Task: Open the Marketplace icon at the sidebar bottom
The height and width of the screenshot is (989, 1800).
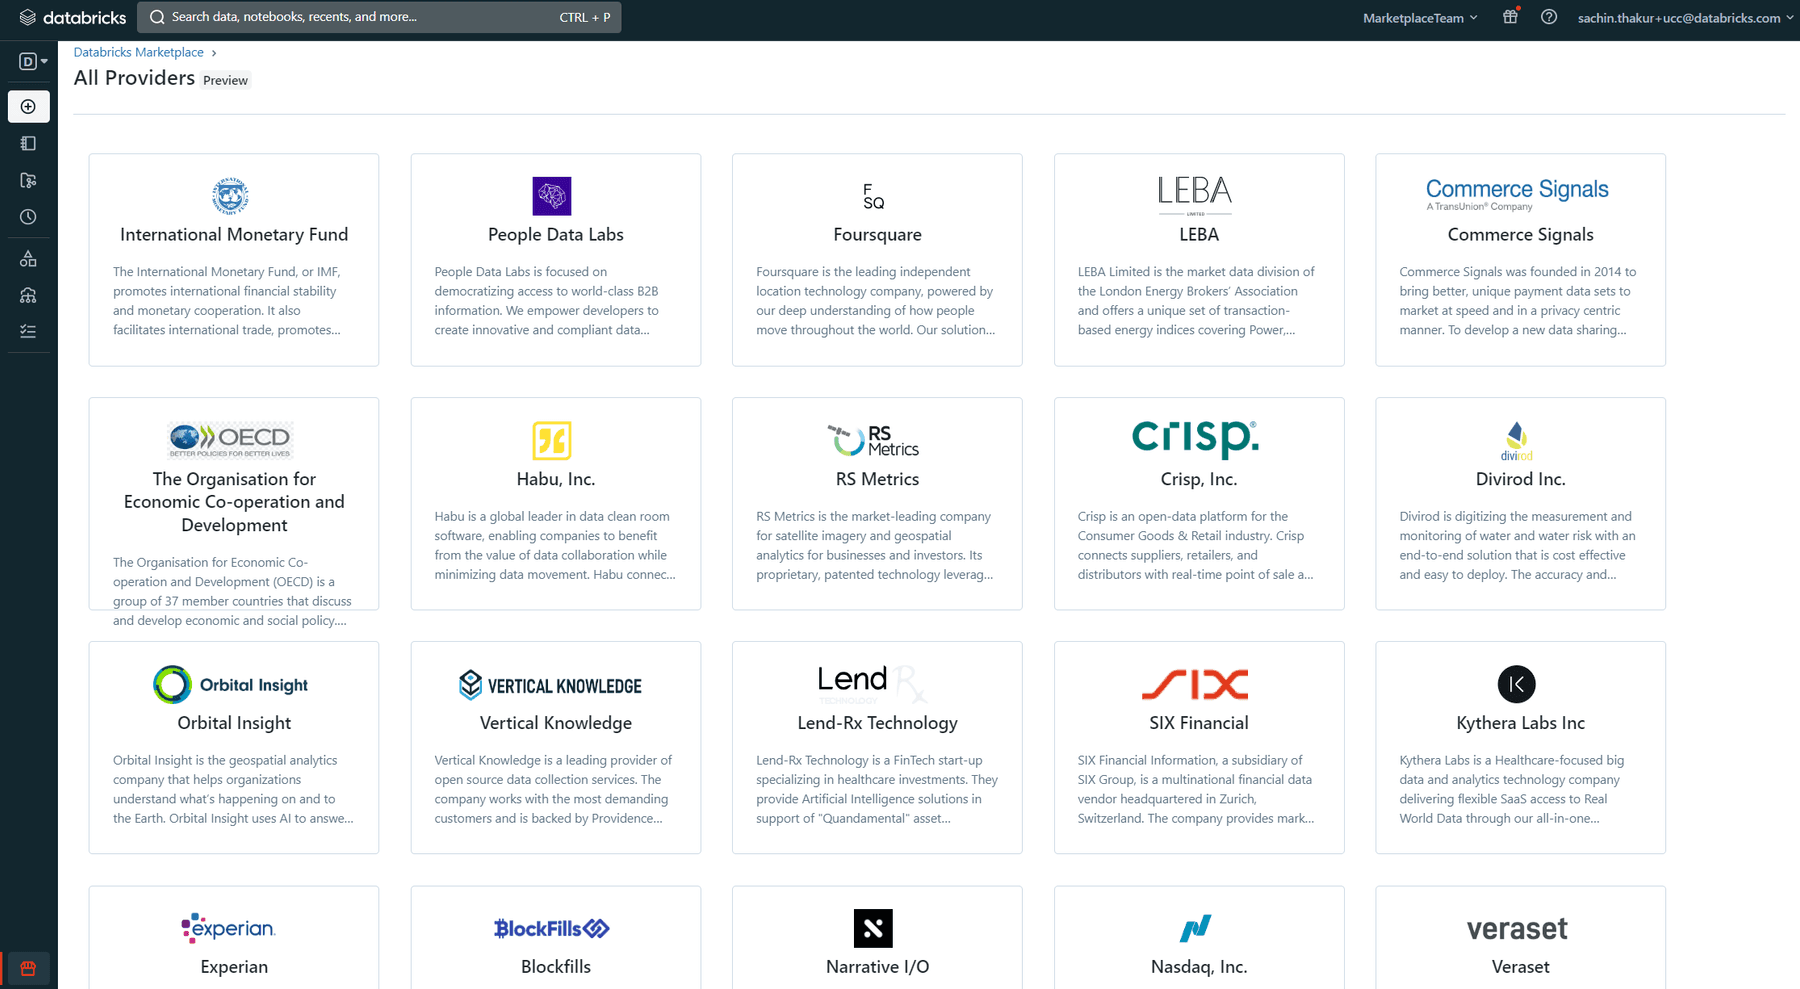Action: click(29, 968)
